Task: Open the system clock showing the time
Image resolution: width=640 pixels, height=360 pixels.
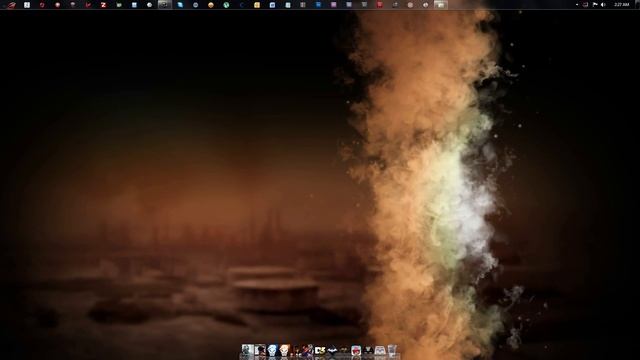Action: click(x=622, y=5)
